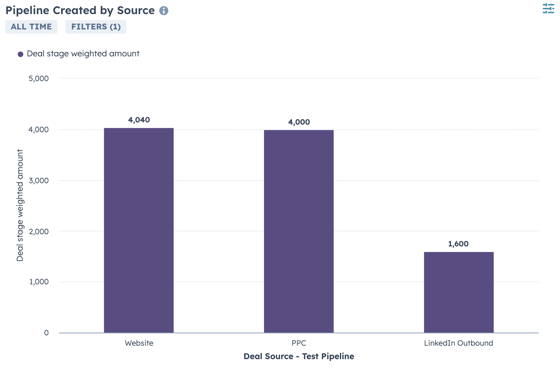Click the LinkedIn Outbound x-axis label
Screen dimensions: 560x377
coord(459,343)
